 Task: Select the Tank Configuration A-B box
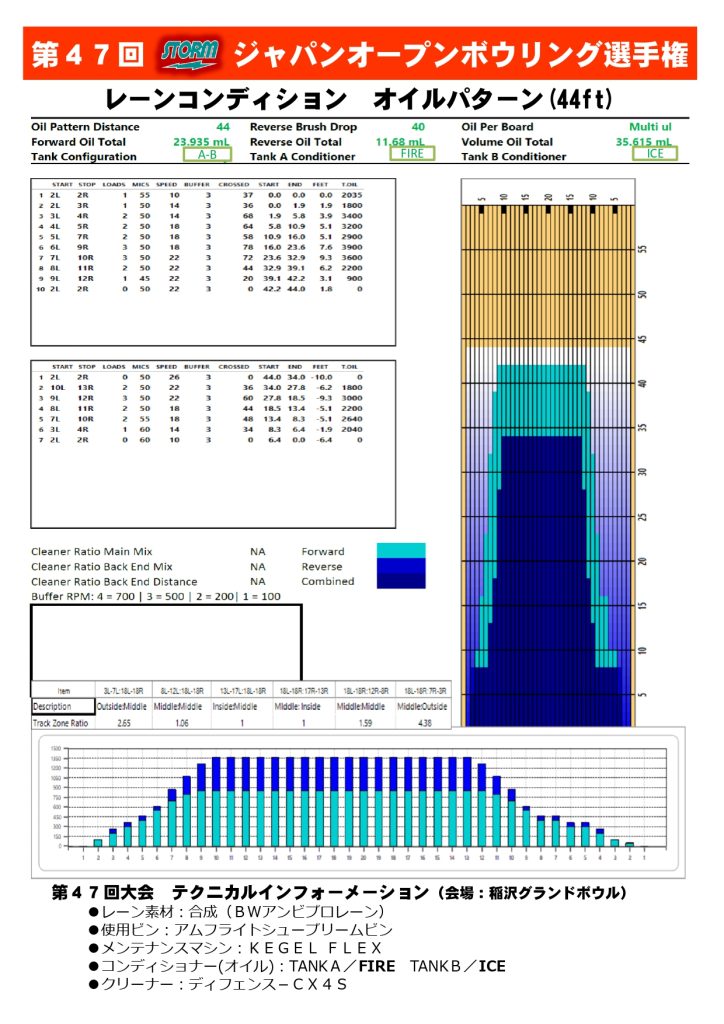click(x=207, y=155)
